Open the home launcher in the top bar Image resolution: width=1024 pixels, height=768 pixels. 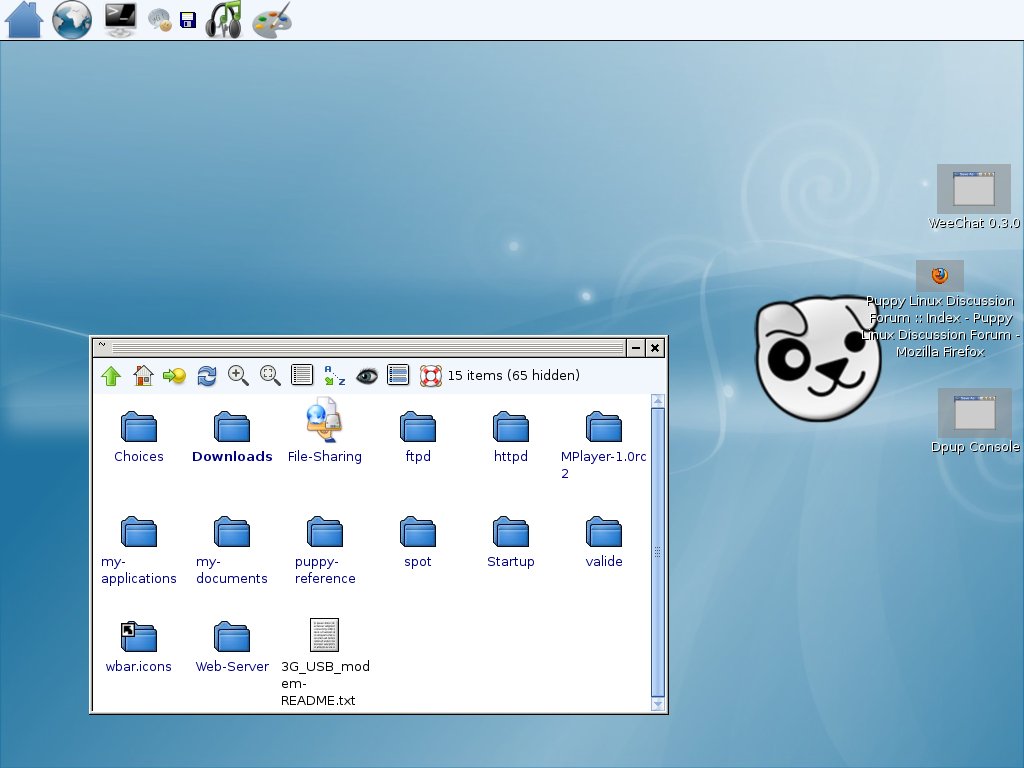[24, 20]
